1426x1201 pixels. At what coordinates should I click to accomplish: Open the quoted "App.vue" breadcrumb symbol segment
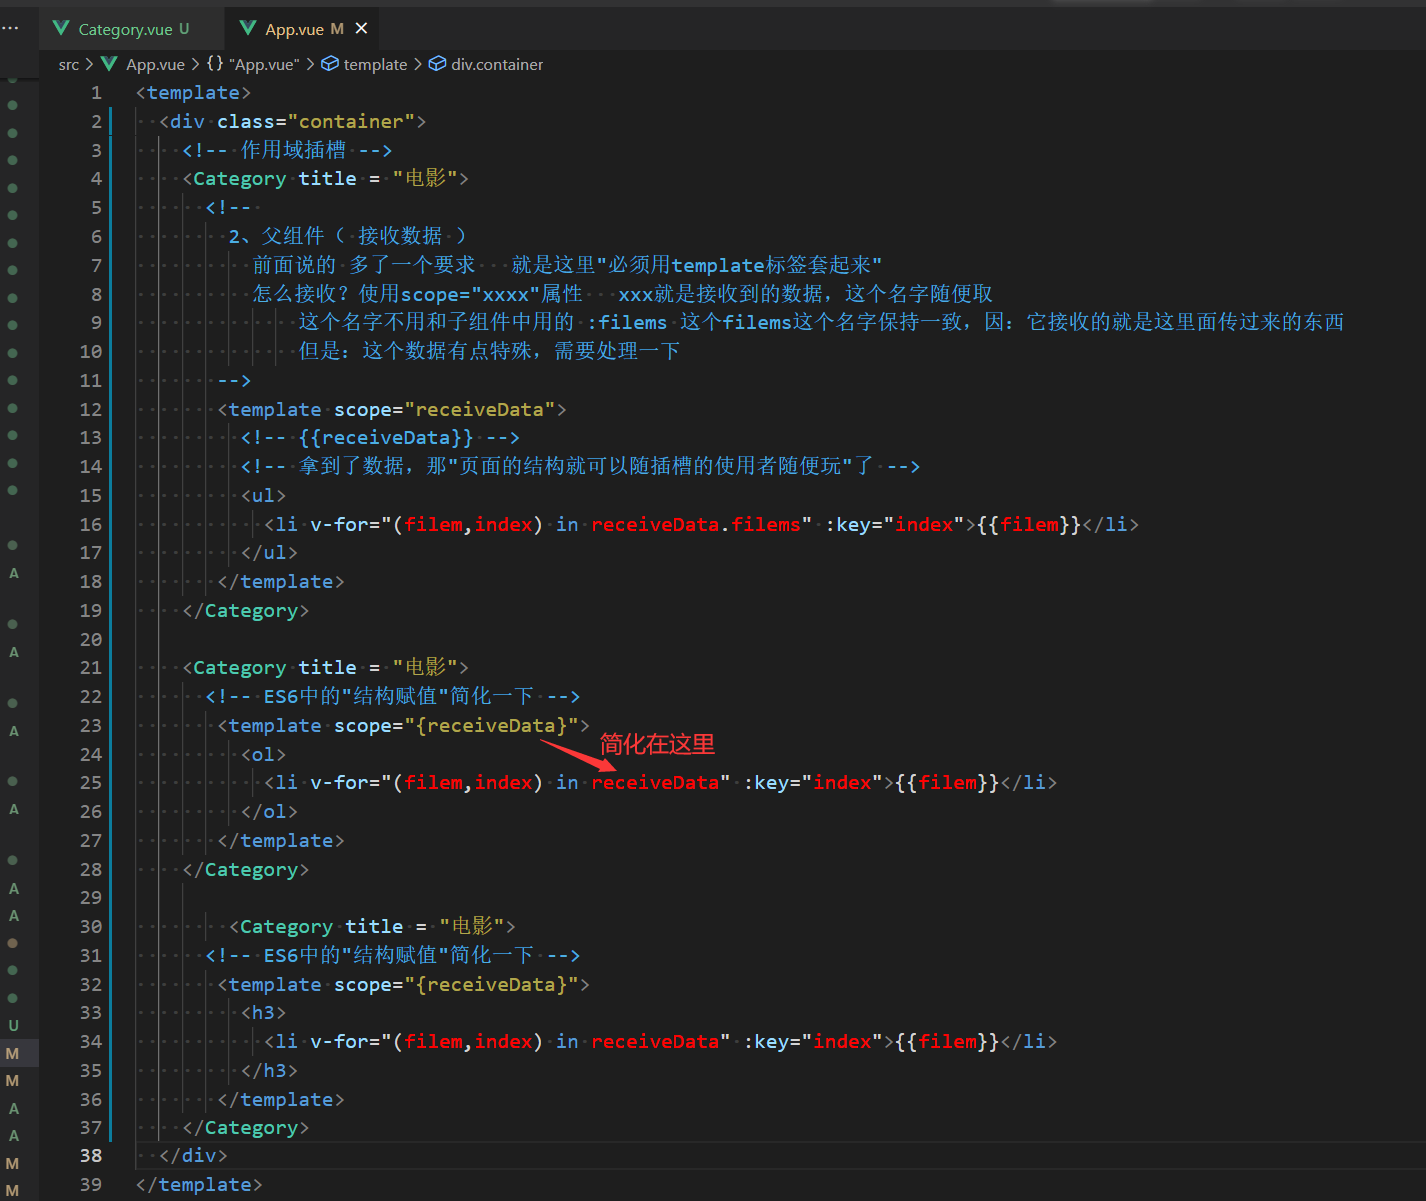(x=264, y=64)
